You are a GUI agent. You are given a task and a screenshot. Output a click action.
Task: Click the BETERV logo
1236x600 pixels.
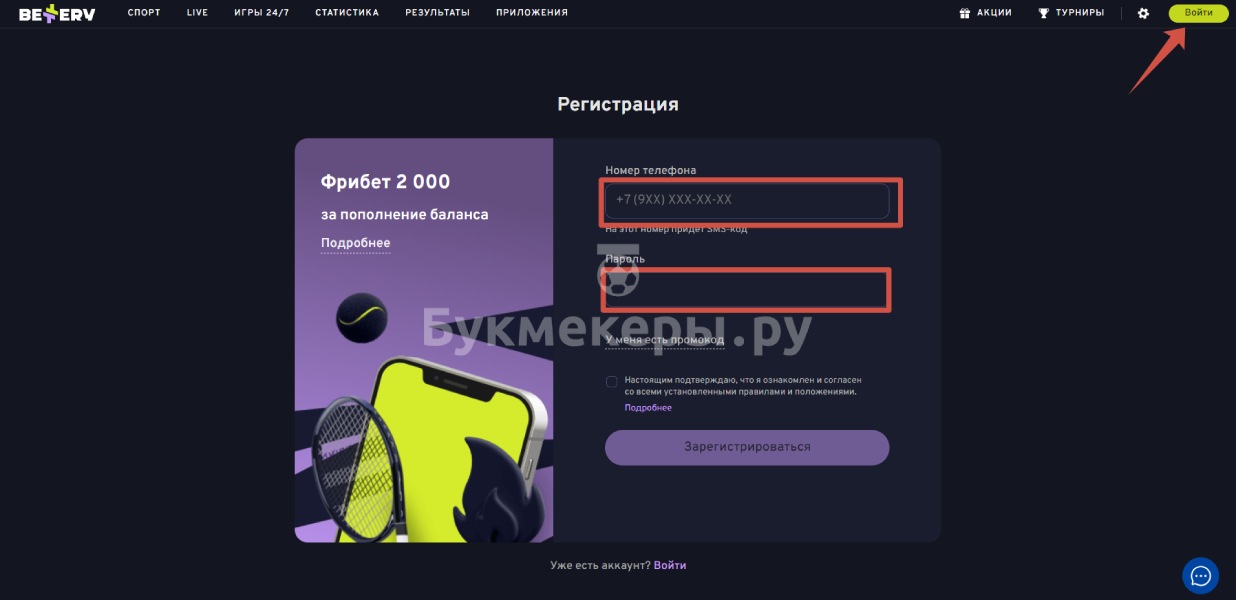tap(57, 13)
